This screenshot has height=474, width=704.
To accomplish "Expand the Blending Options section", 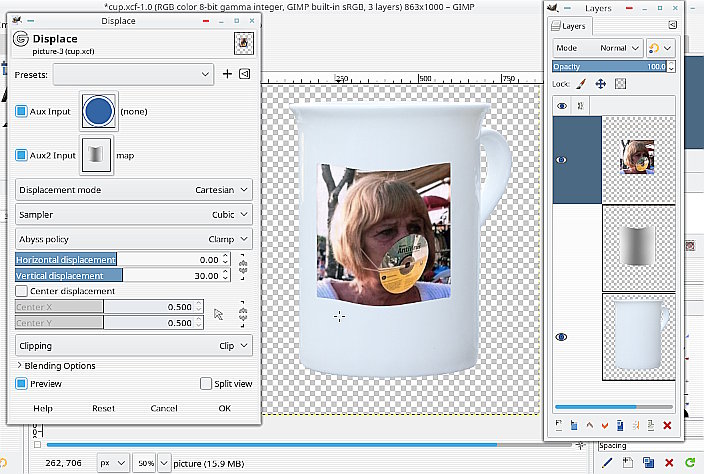I will pos(20,366).
